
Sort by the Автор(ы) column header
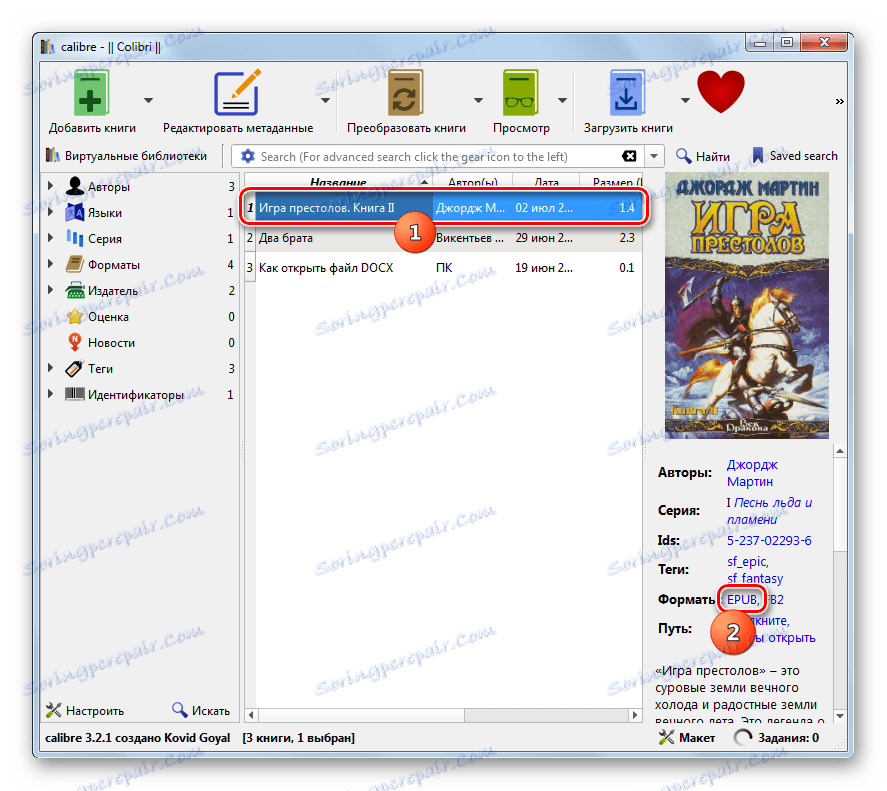[472, 182]
